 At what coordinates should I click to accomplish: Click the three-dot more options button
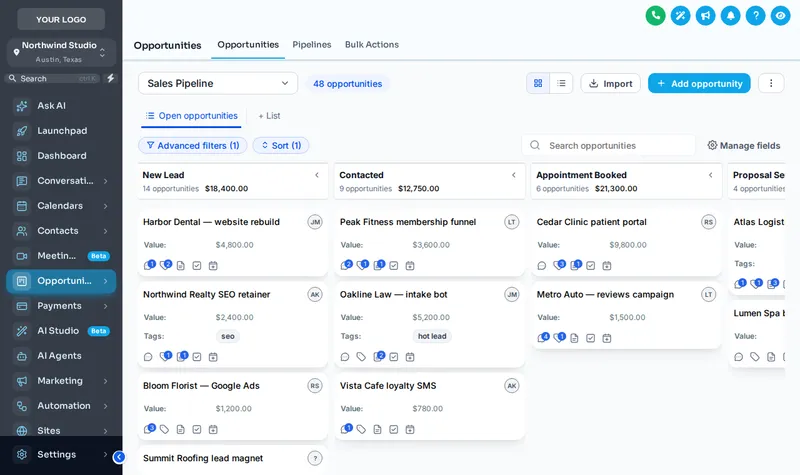click(x=771, y=83)
